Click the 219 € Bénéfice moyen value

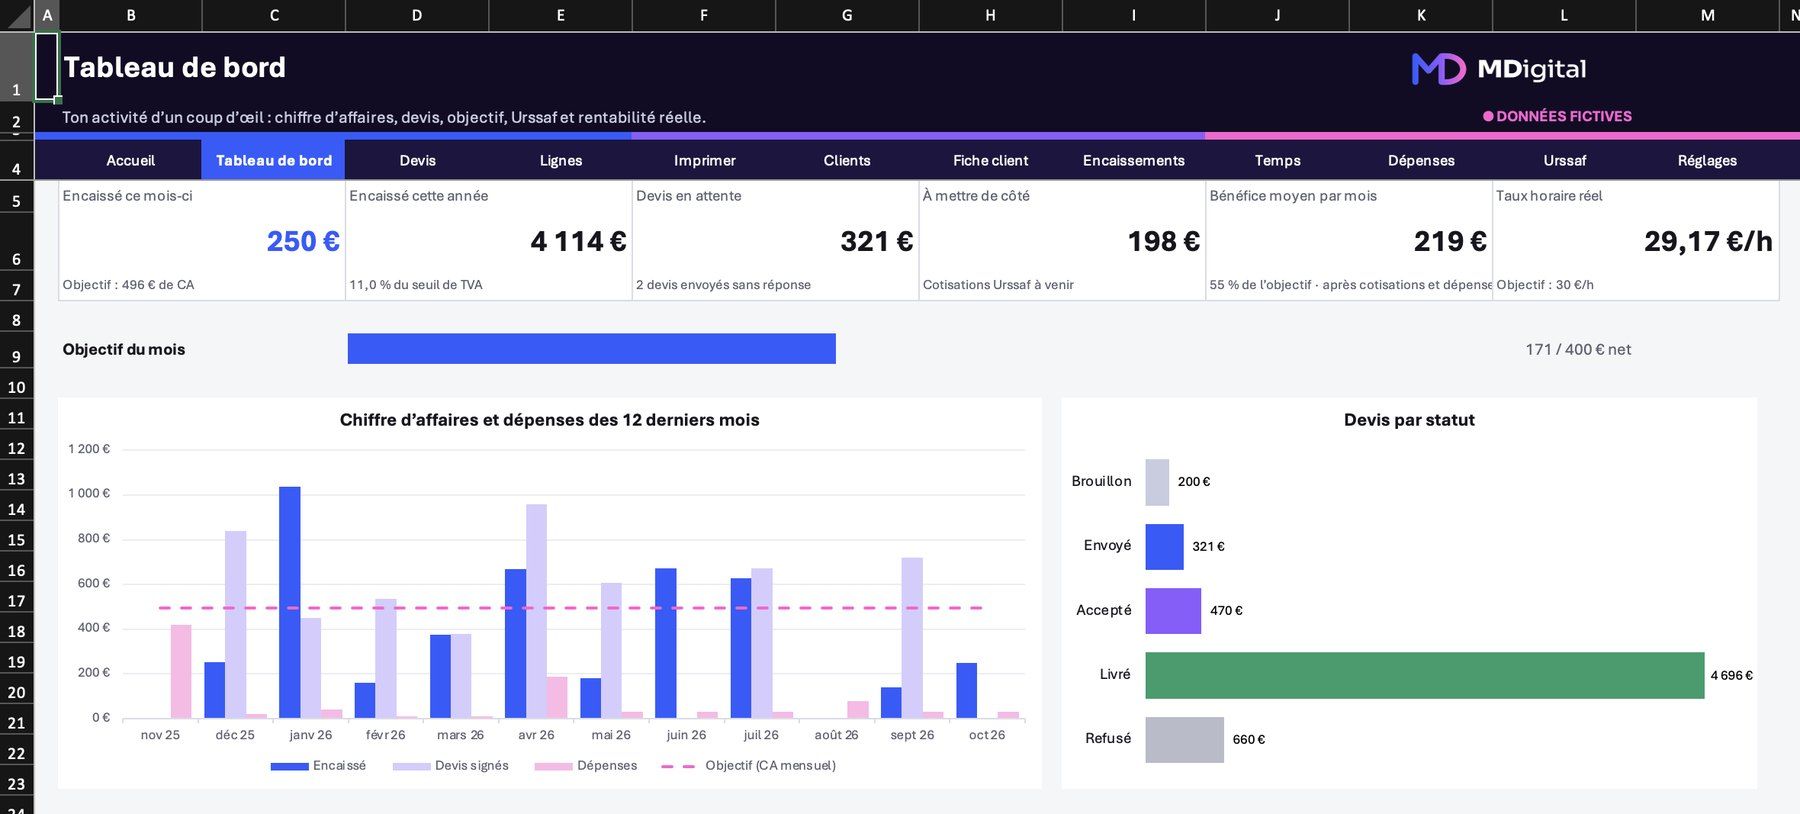point(1450,241)
